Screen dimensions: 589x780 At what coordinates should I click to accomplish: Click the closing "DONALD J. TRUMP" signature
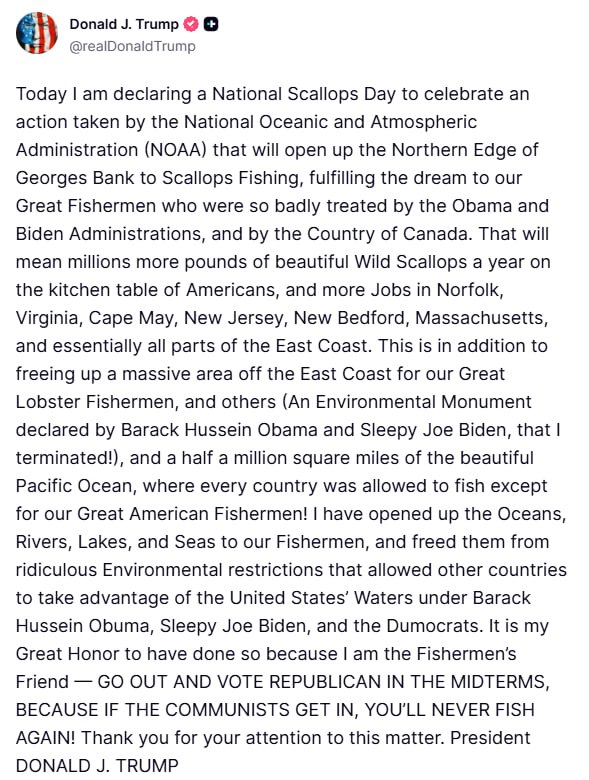pyautogui.click(x=97, y=766)
